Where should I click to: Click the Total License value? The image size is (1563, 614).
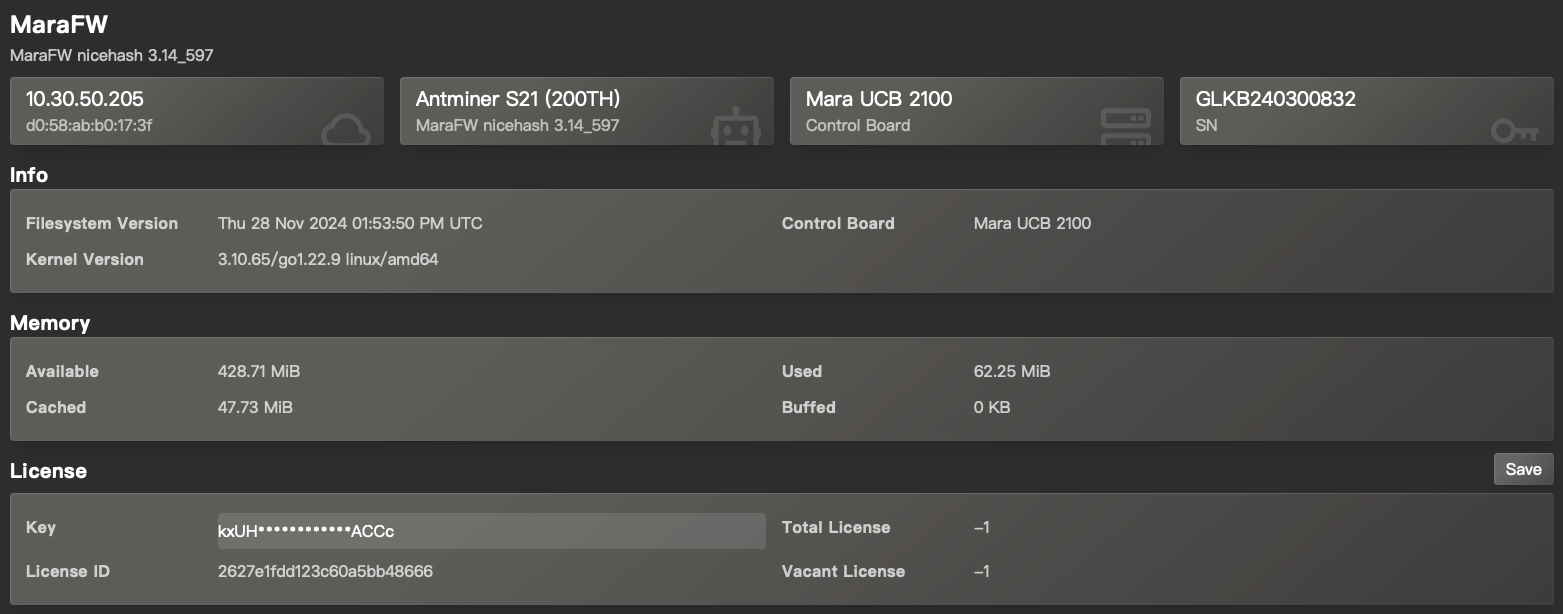point(981,527)
